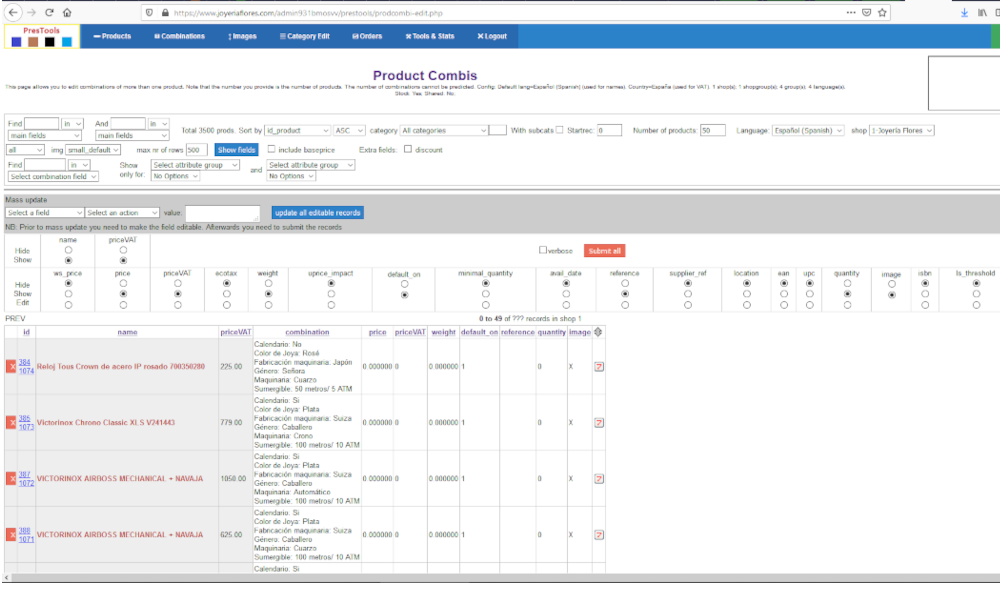The width and height of the screenshot is (1000, 600).
Task: Open the Products menu
Action: click(112, 36)
